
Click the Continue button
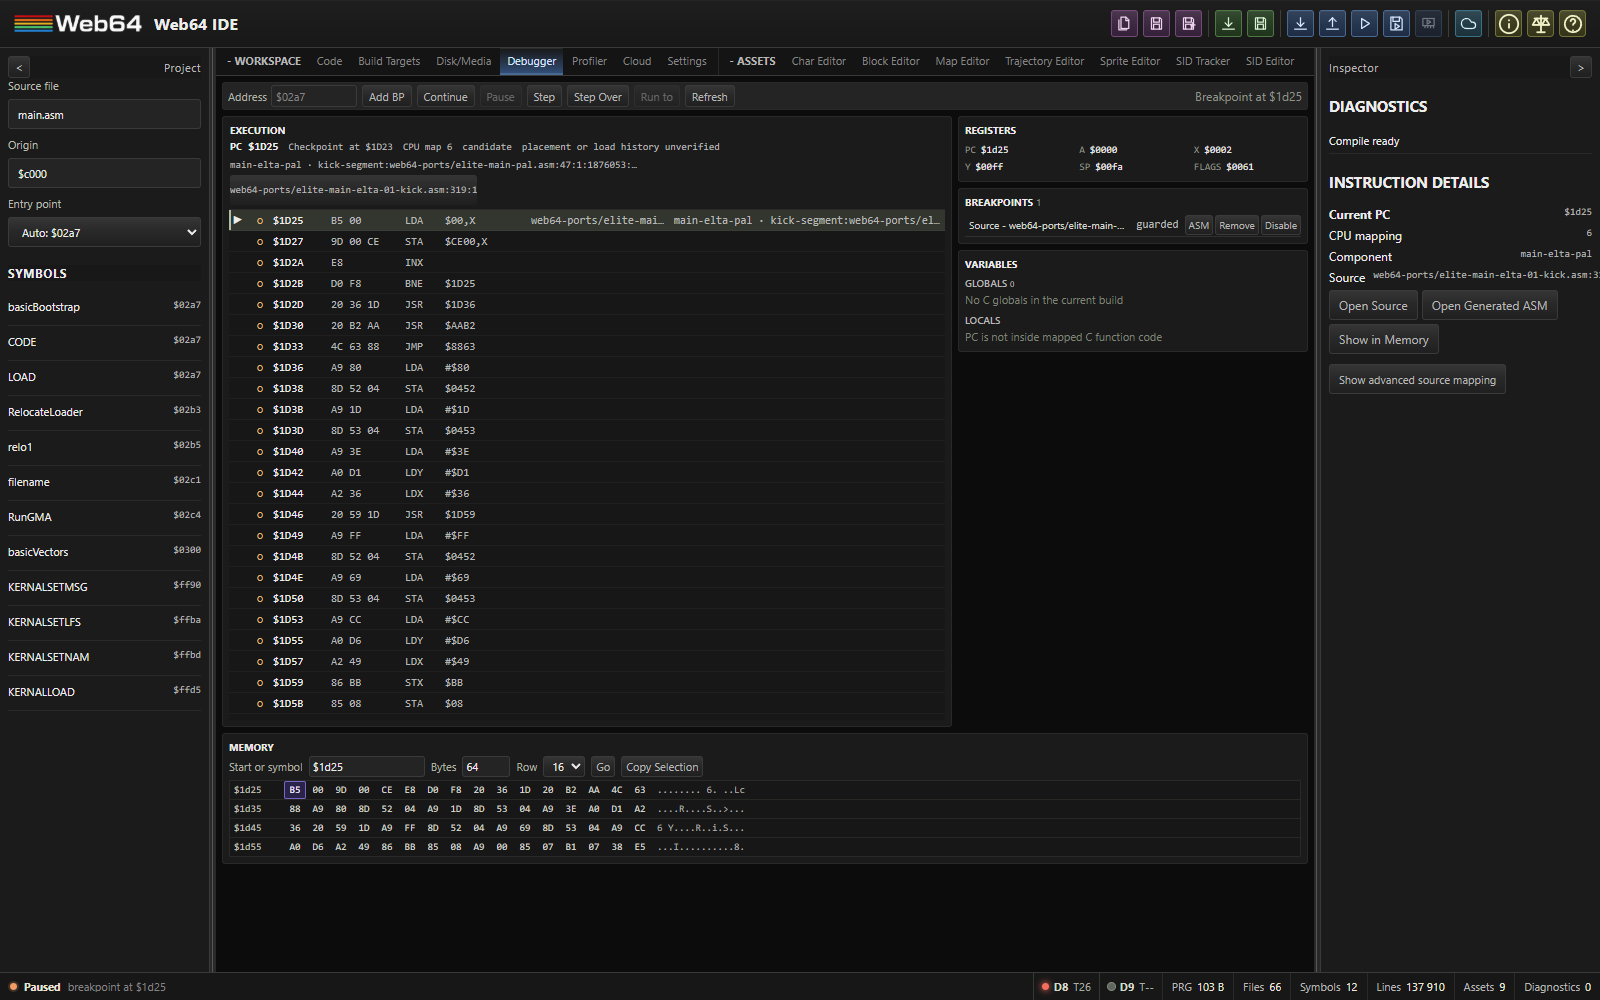pos(445,97)
